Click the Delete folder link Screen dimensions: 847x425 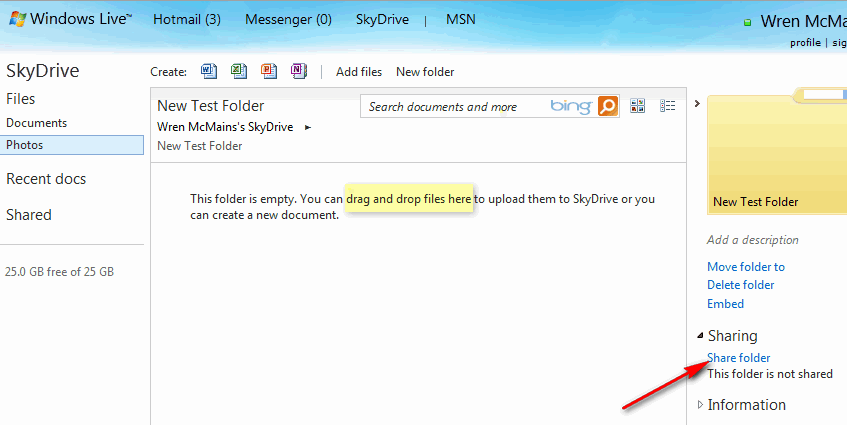[741, 285]
